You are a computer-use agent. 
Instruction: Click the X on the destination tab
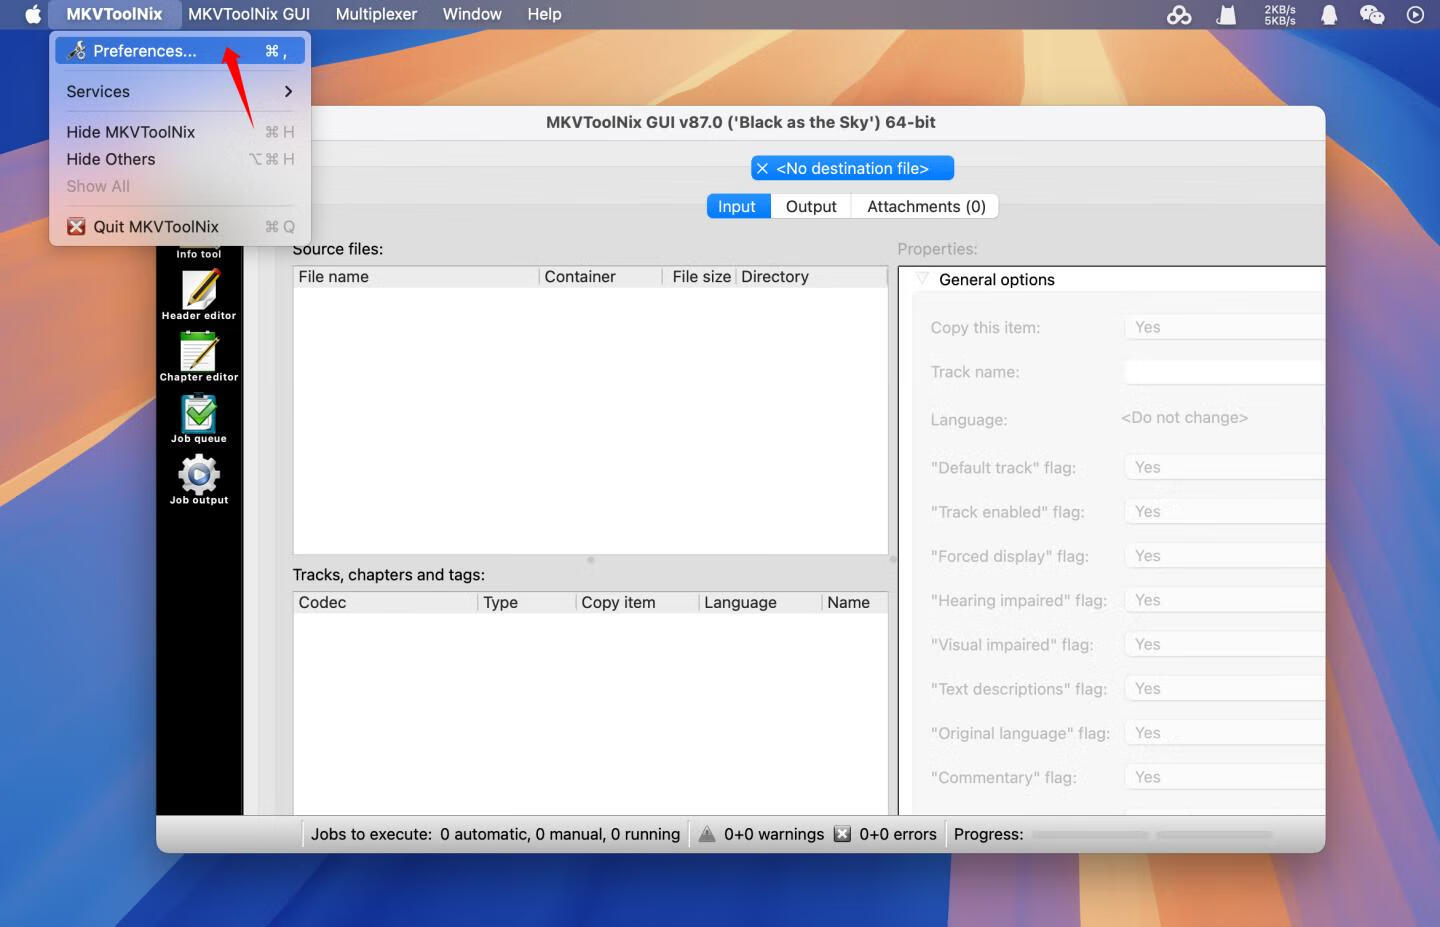pos(763,168)
